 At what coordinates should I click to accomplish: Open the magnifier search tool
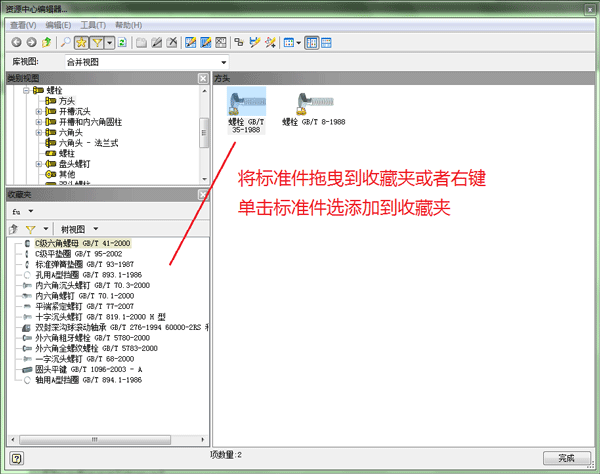pos(65,42)
